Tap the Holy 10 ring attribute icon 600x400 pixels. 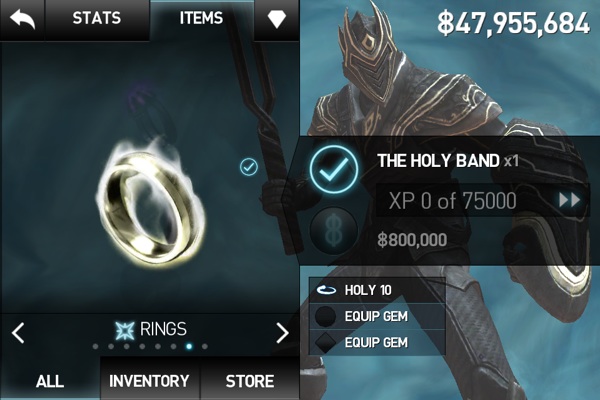[x=326, y=291]
